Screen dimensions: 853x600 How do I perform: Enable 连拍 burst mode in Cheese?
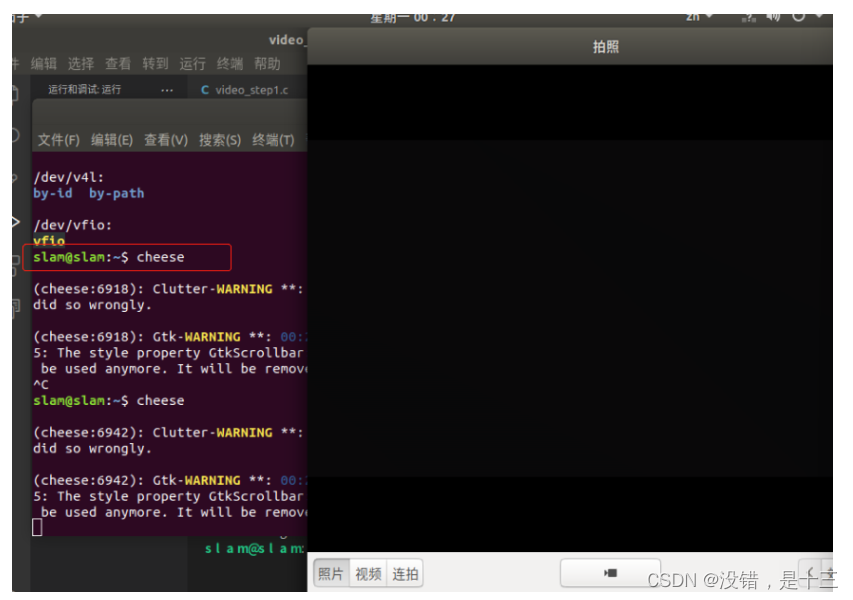tap(405, 574)
